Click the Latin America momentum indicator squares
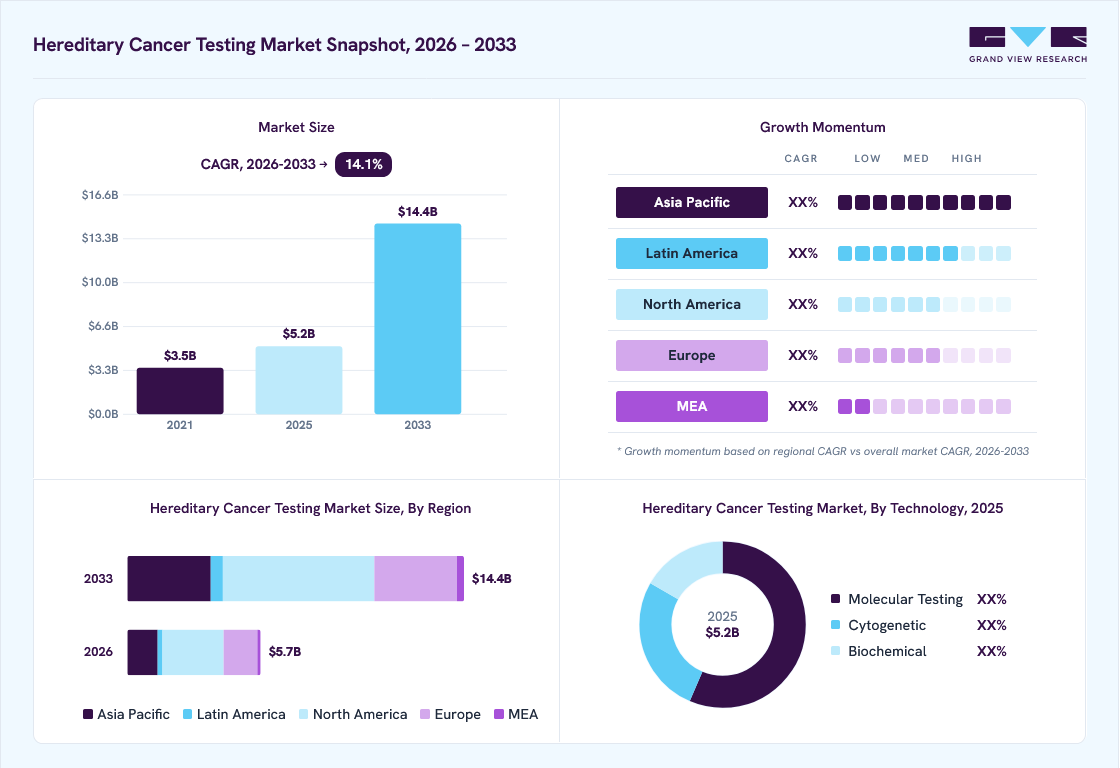 (924, 254)
